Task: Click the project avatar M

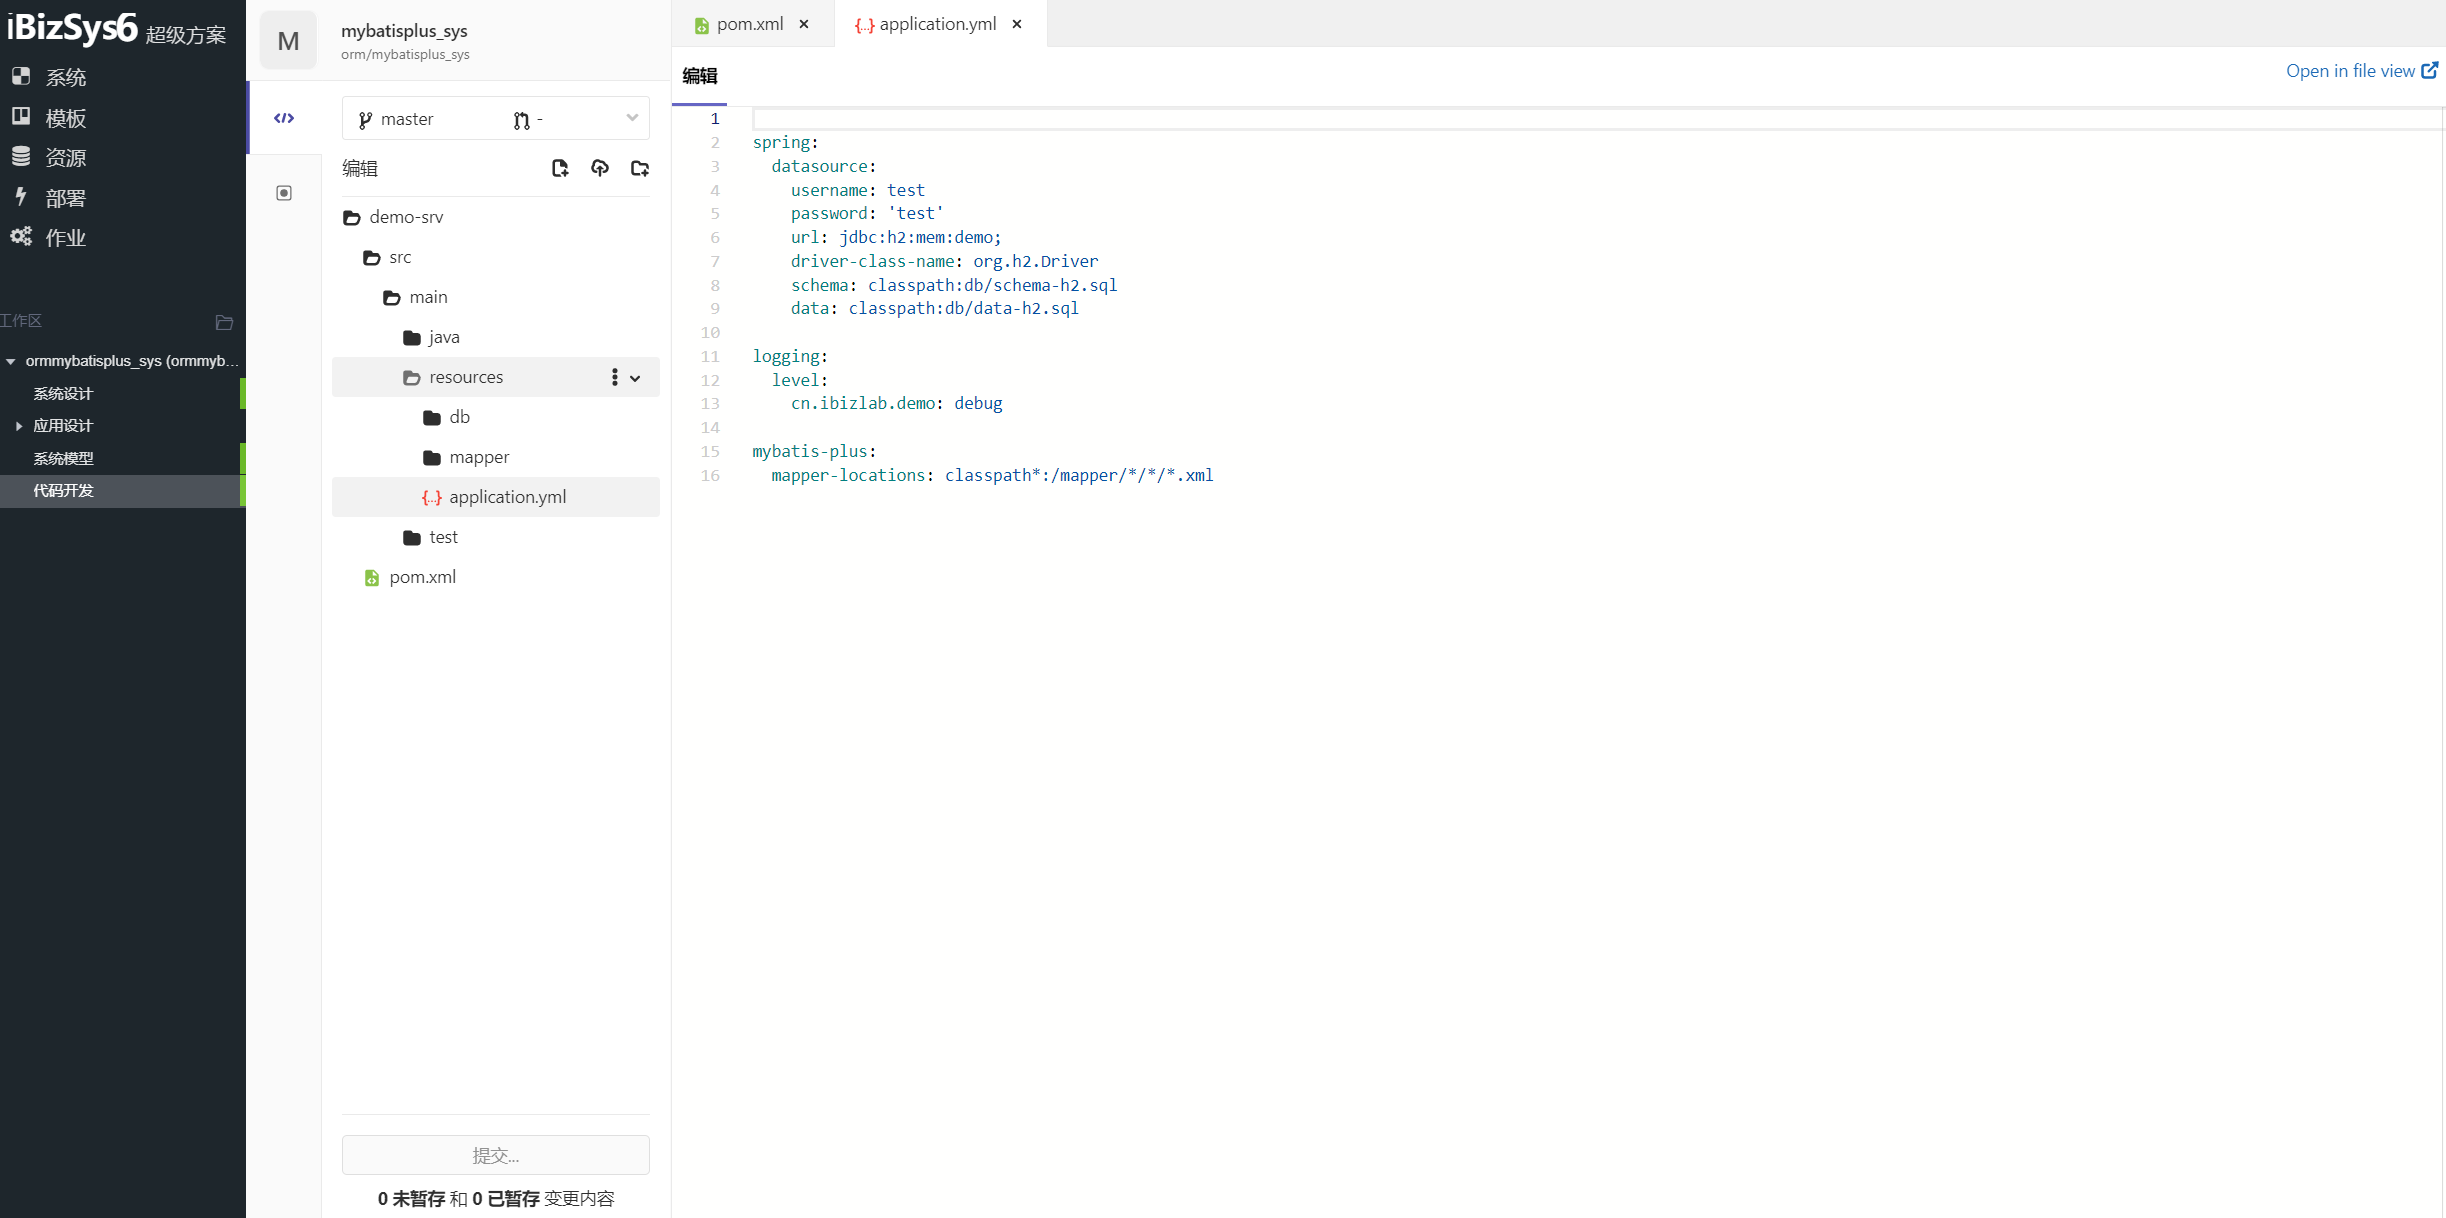Action: pyautogui.click(x=288, y=41)
